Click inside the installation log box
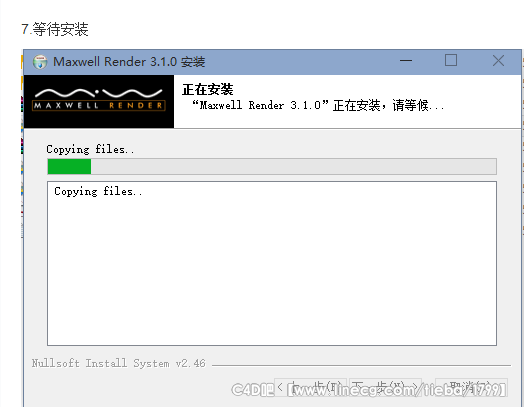The width and height of the screenshot is (532, 407). pos(272,264)
